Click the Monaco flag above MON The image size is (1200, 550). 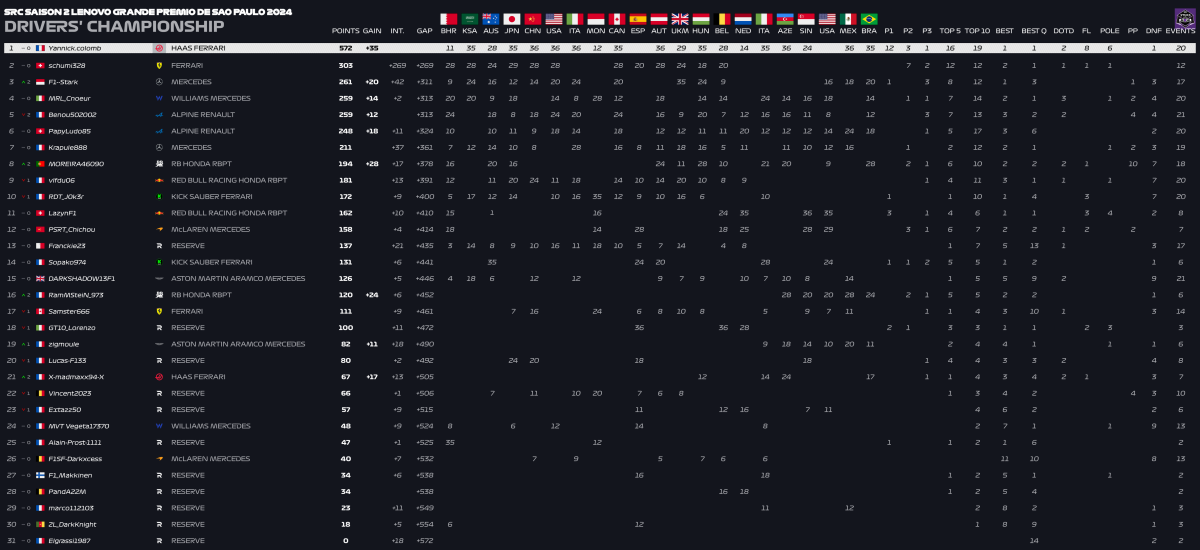click(x=596, y=19)
